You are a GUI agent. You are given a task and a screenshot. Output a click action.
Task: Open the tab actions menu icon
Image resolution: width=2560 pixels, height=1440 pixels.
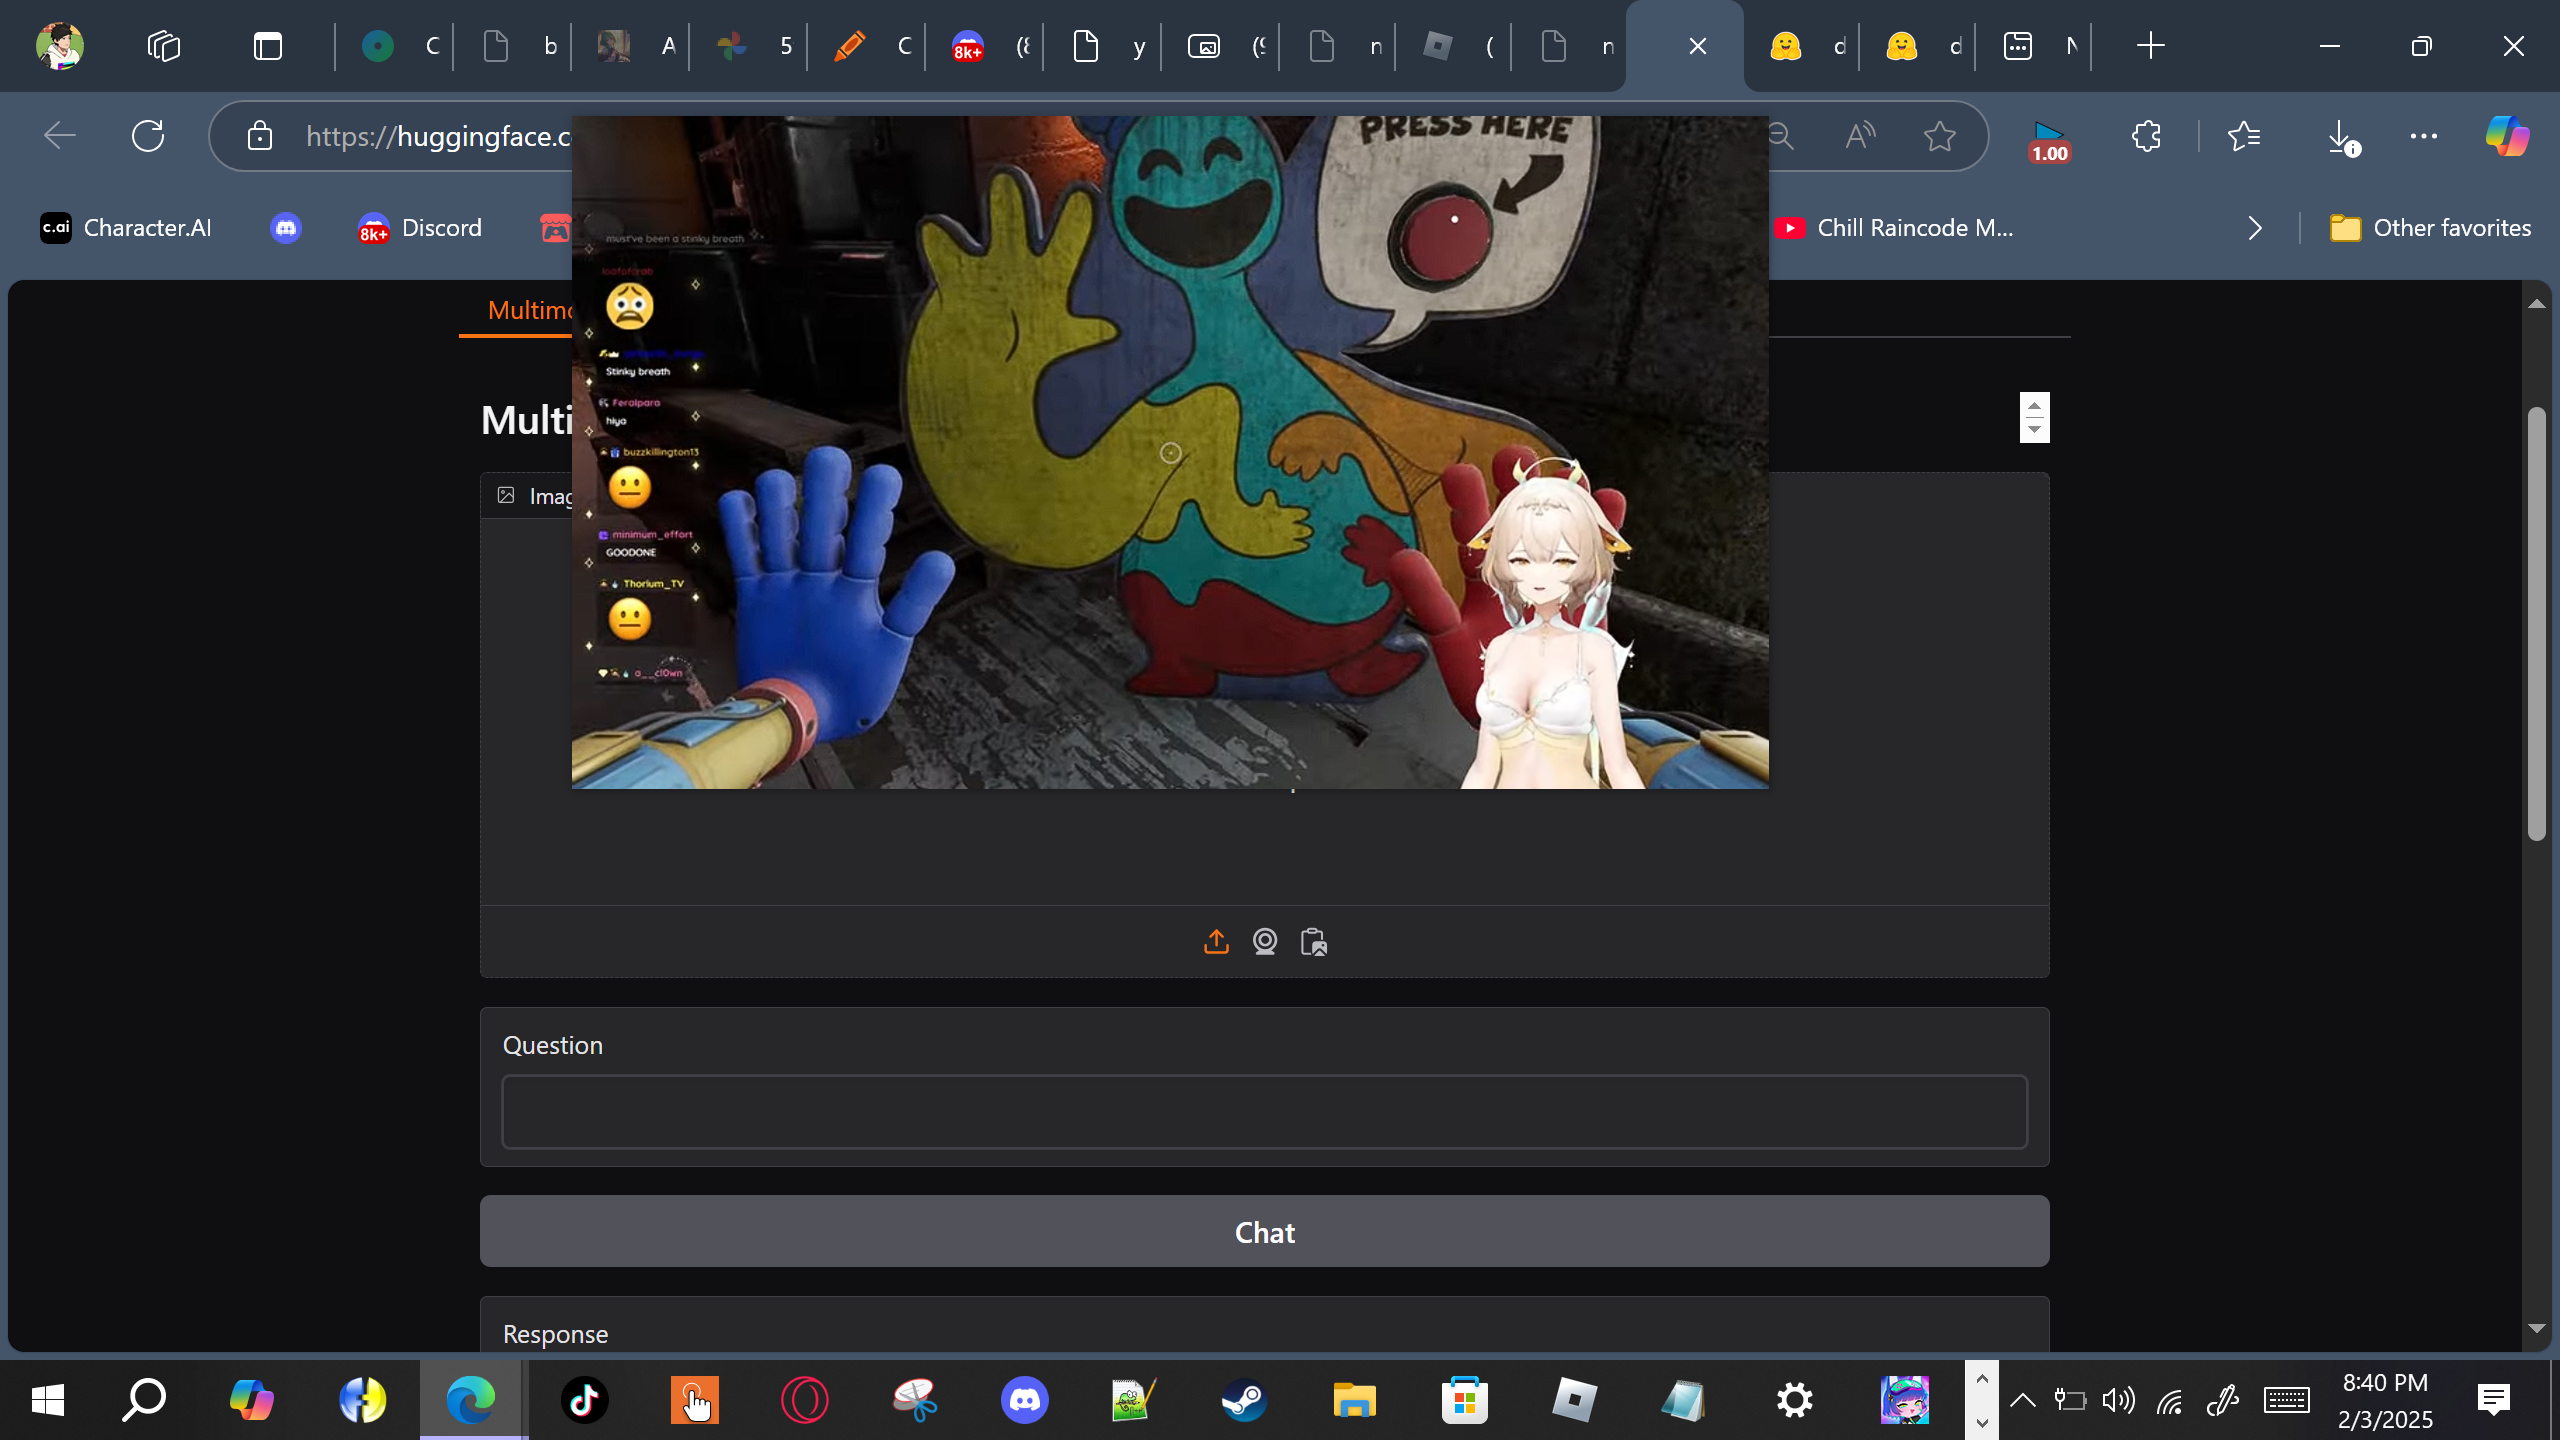pyautogui.click(x=268, y=46)
